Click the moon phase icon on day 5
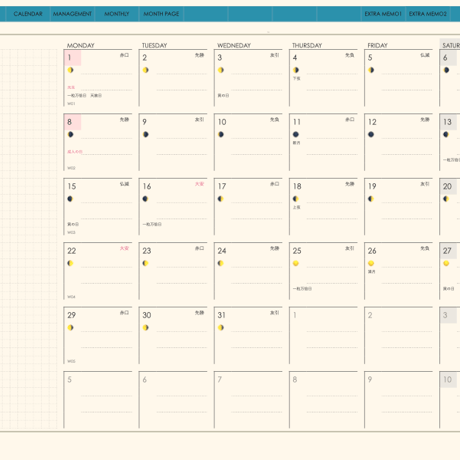Screen dimensions: 460x460 coord(371,70)
